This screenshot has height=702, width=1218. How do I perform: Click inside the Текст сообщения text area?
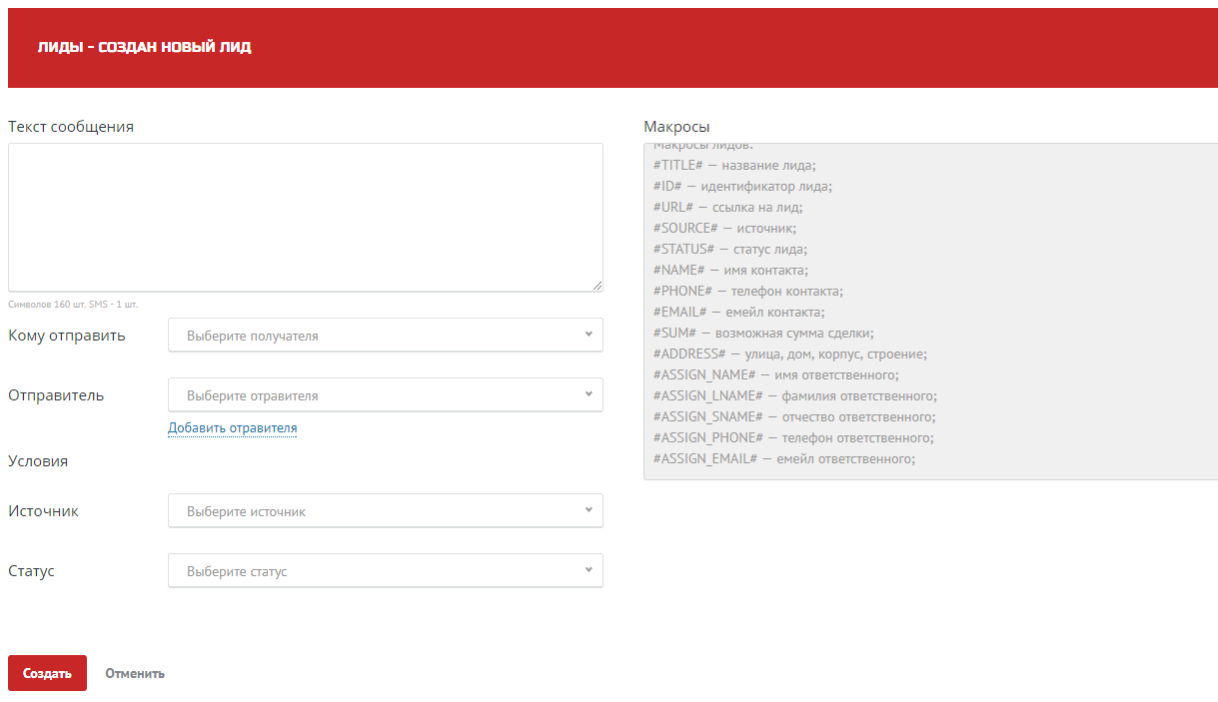(x=305, y=217)
